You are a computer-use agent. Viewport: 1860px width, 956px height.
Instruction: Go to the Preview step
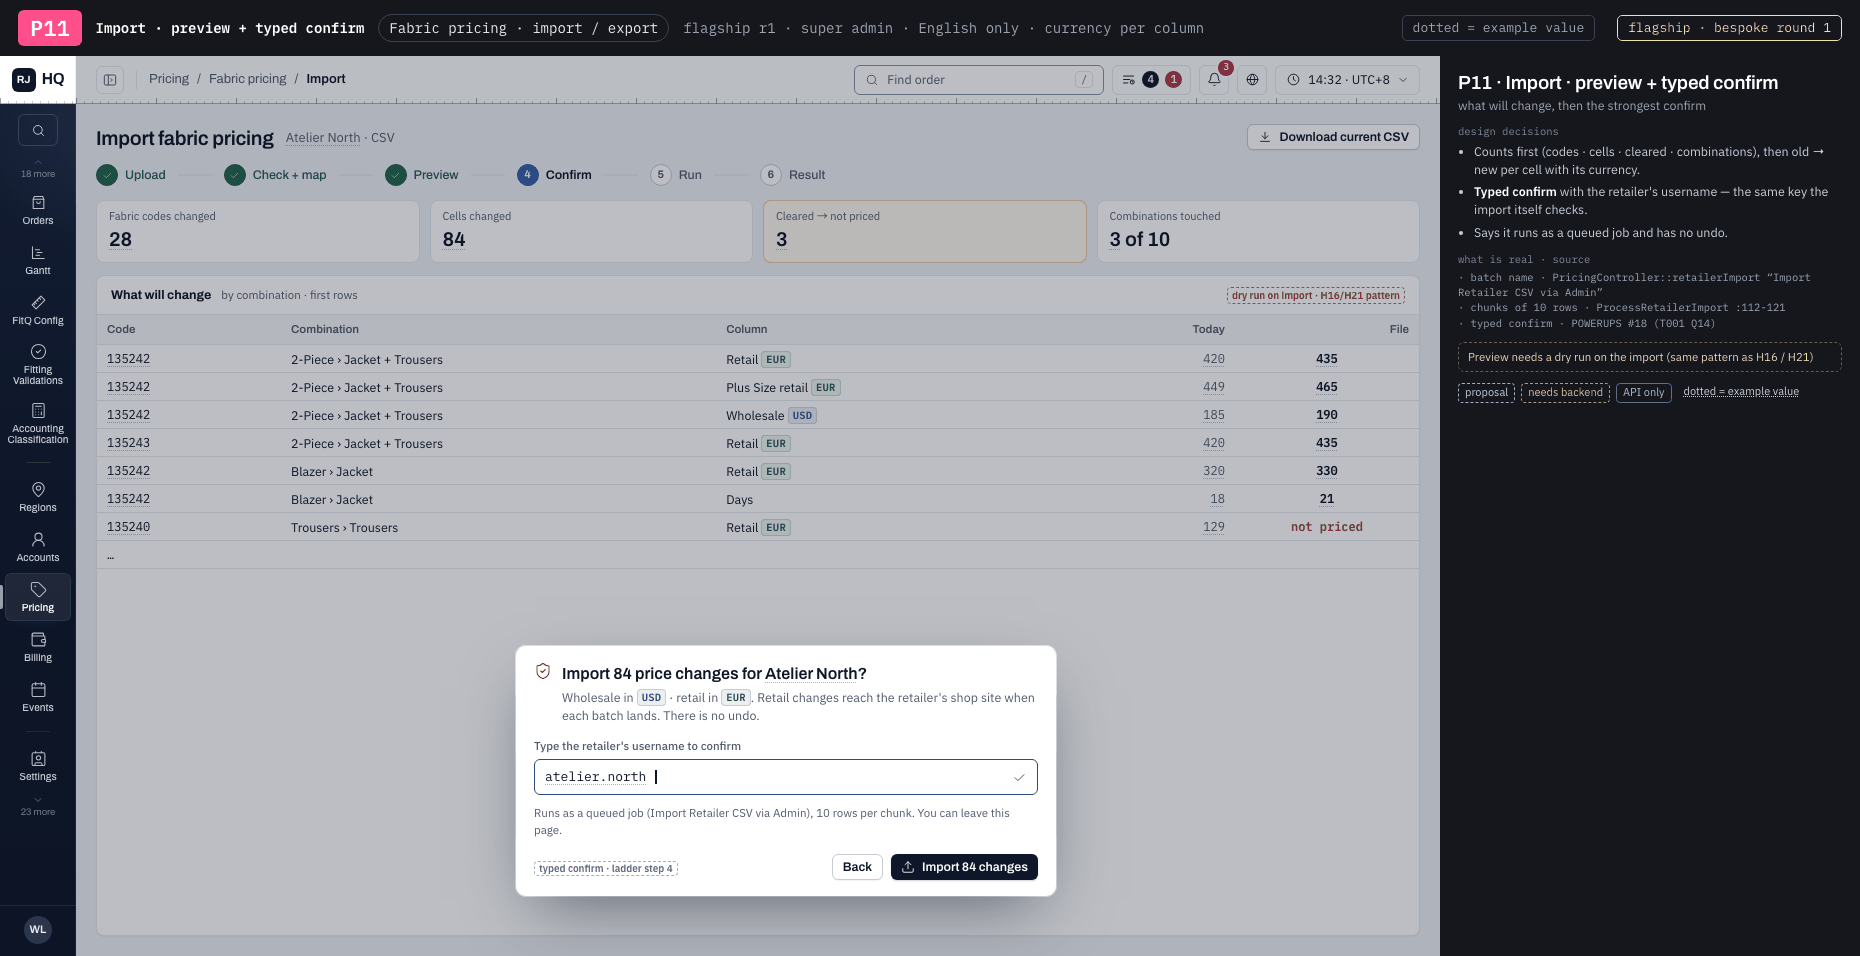(x=422, y=175)
